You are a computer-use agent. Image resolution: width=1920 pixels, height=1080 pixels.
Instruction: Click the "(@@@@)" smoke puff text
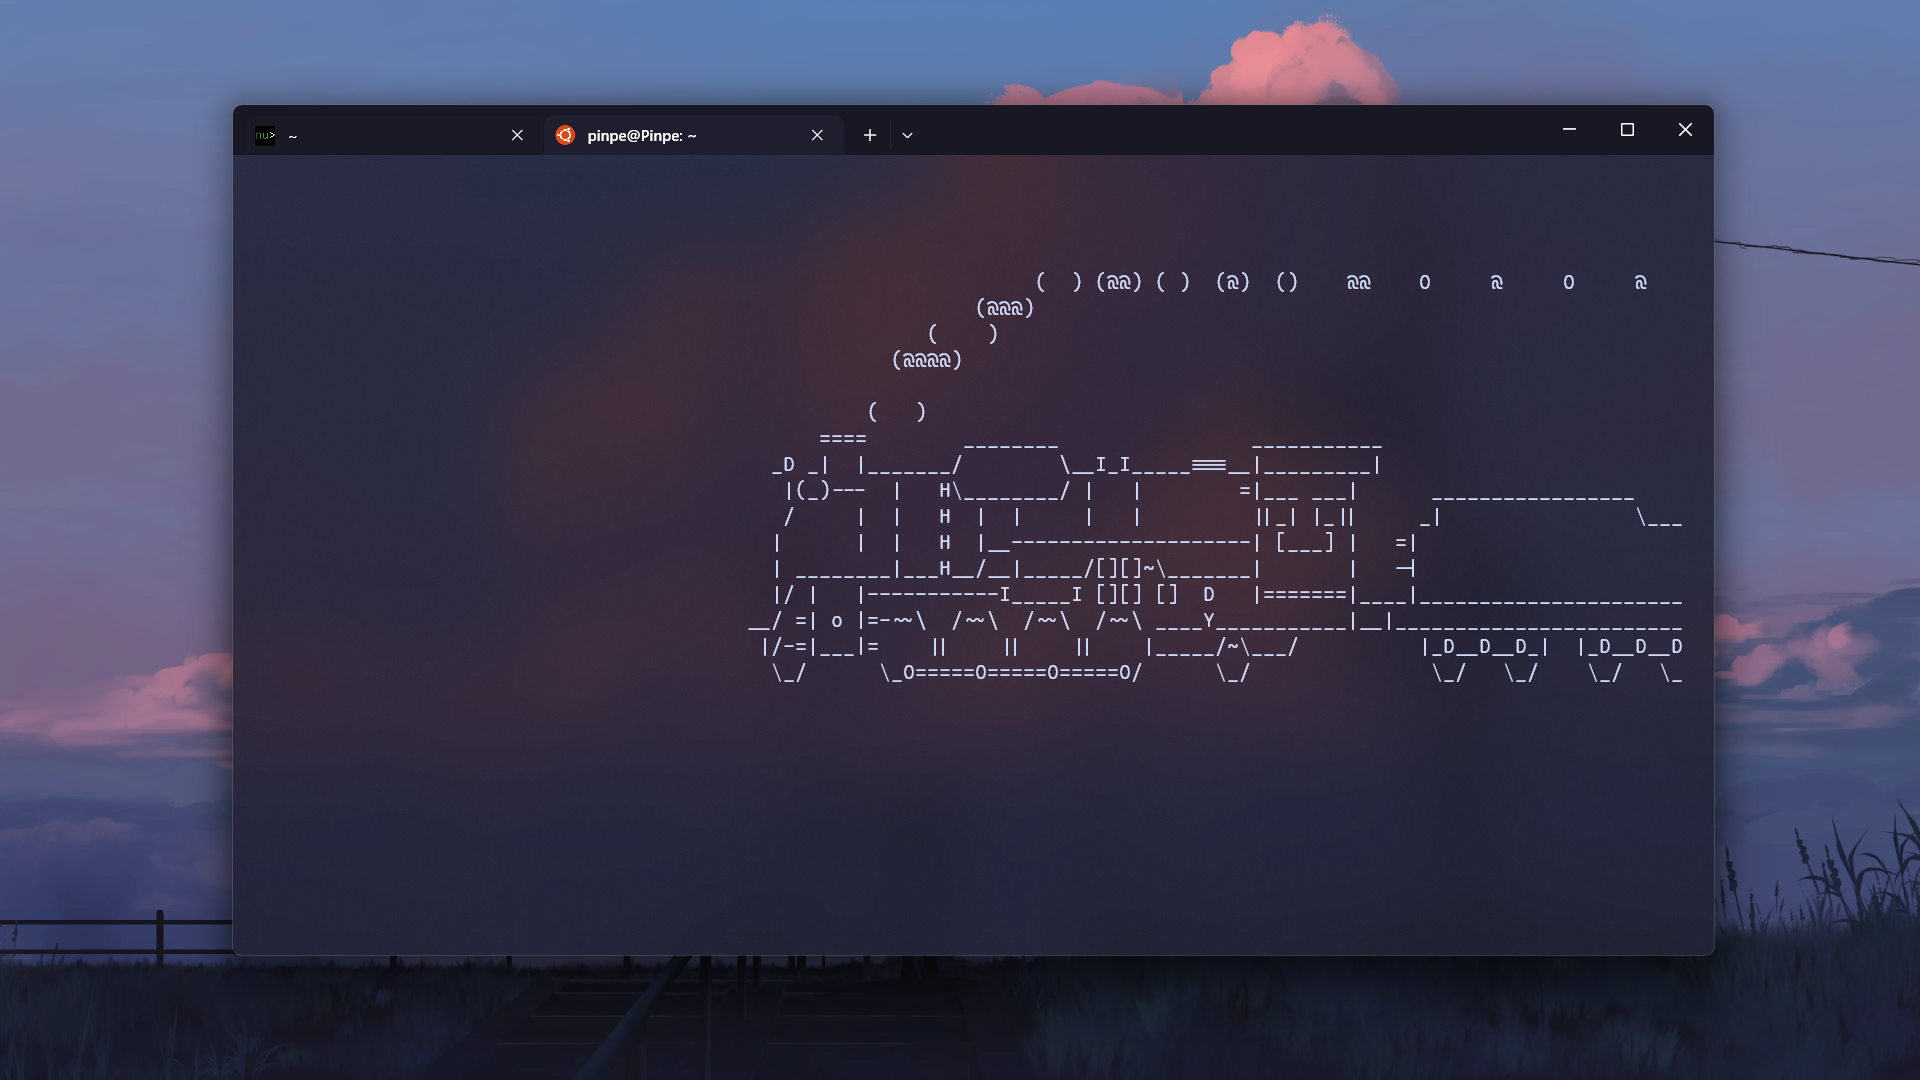926,360
